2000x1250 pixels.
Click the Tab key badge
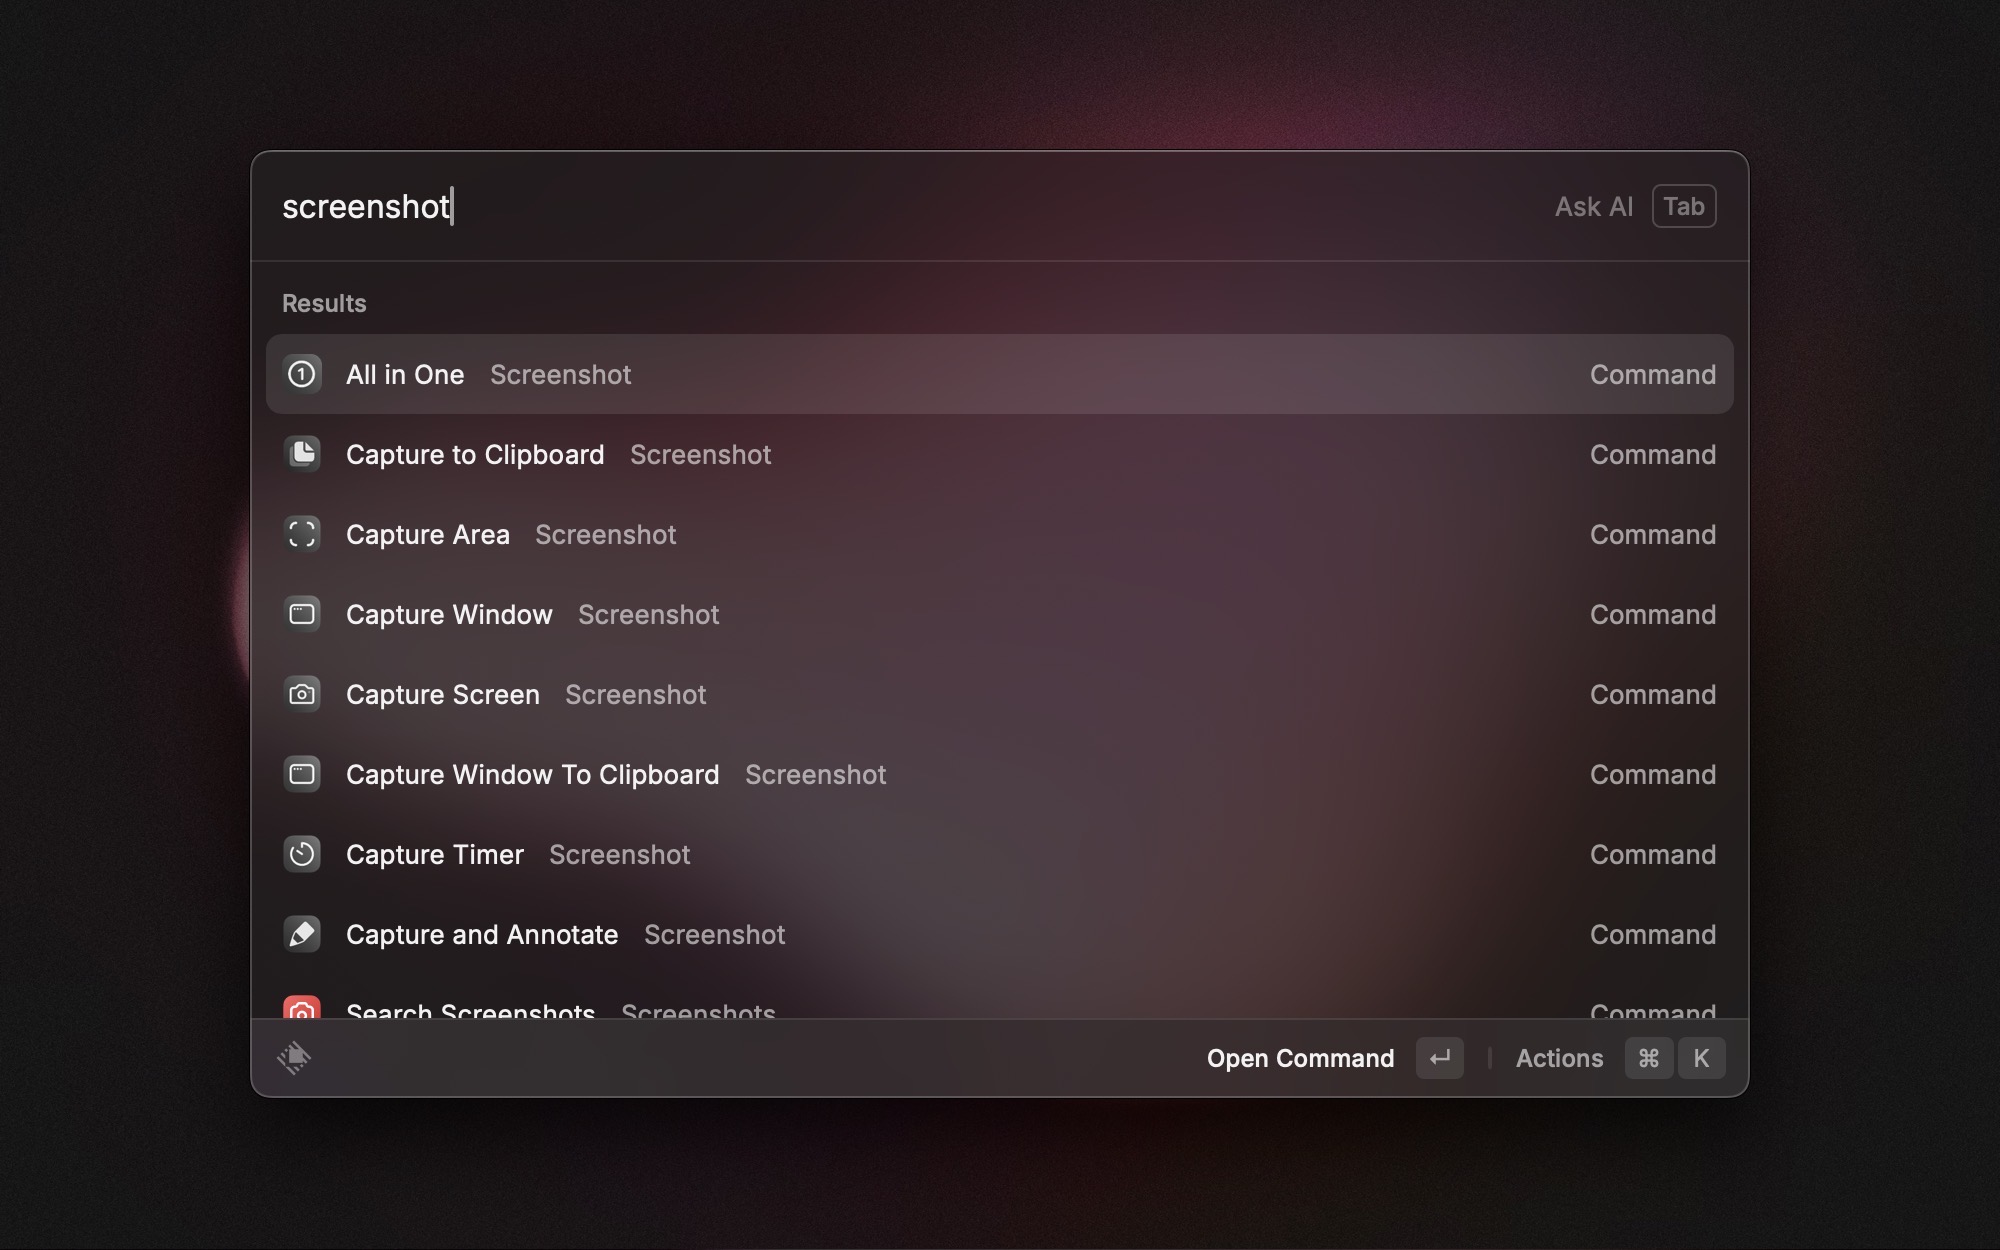point(1684,207)
